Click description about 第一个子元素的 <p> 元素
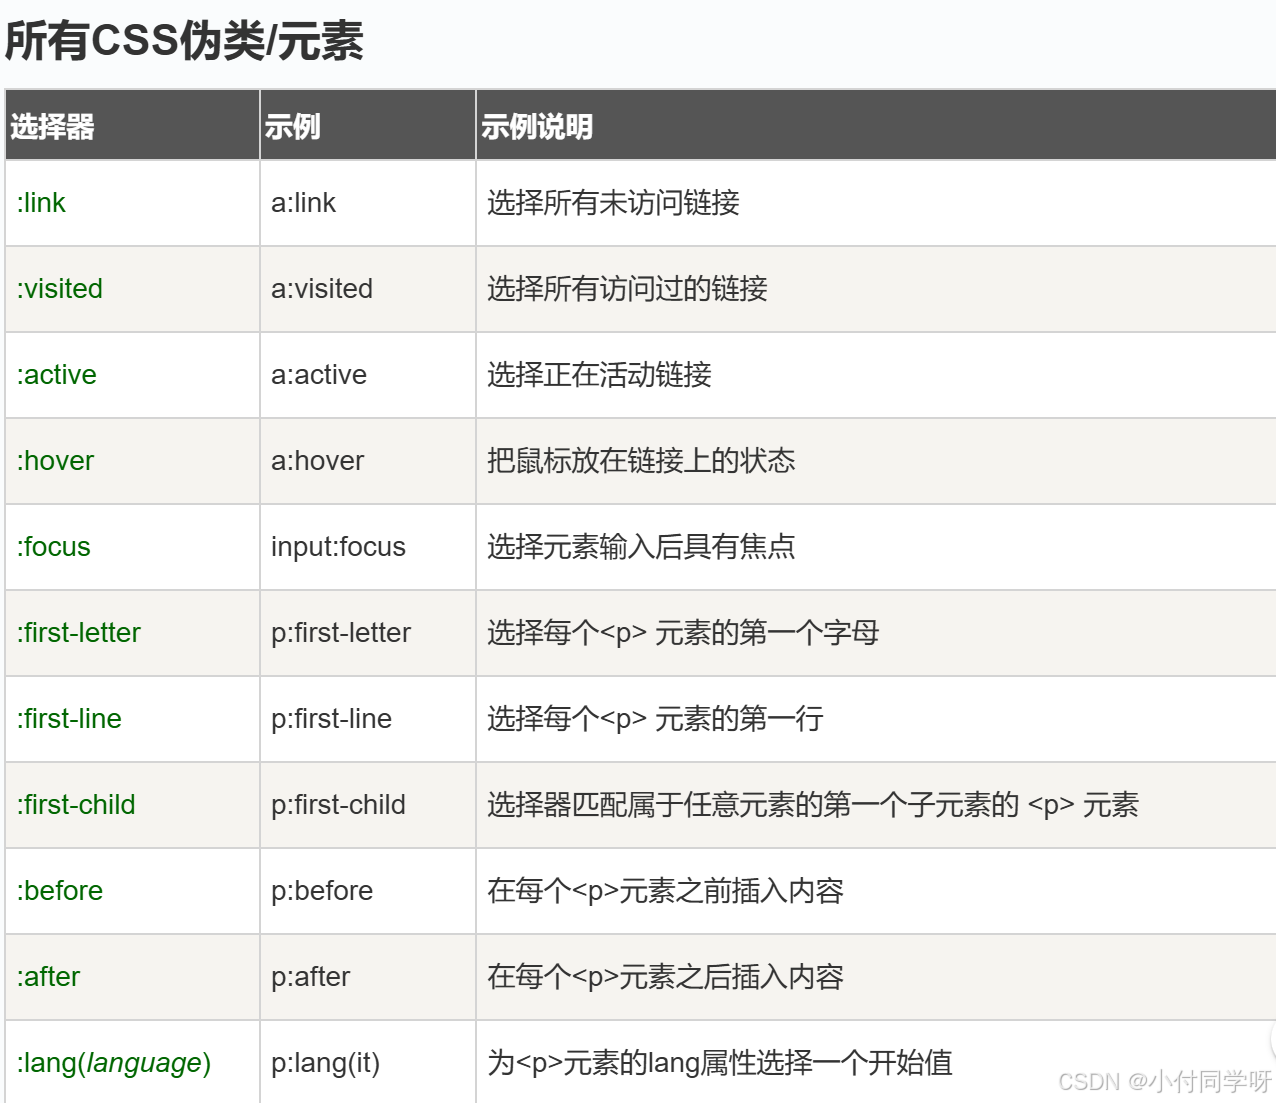This screenshot has height=1103, width=1276. [813, 805]
